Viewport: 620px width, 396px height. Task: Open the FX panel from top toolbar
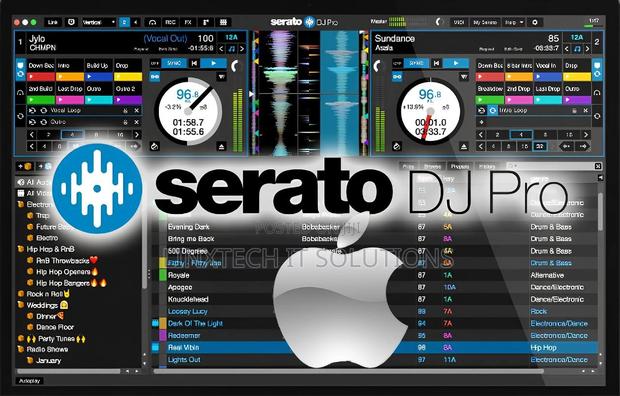(x=188, y=22)
